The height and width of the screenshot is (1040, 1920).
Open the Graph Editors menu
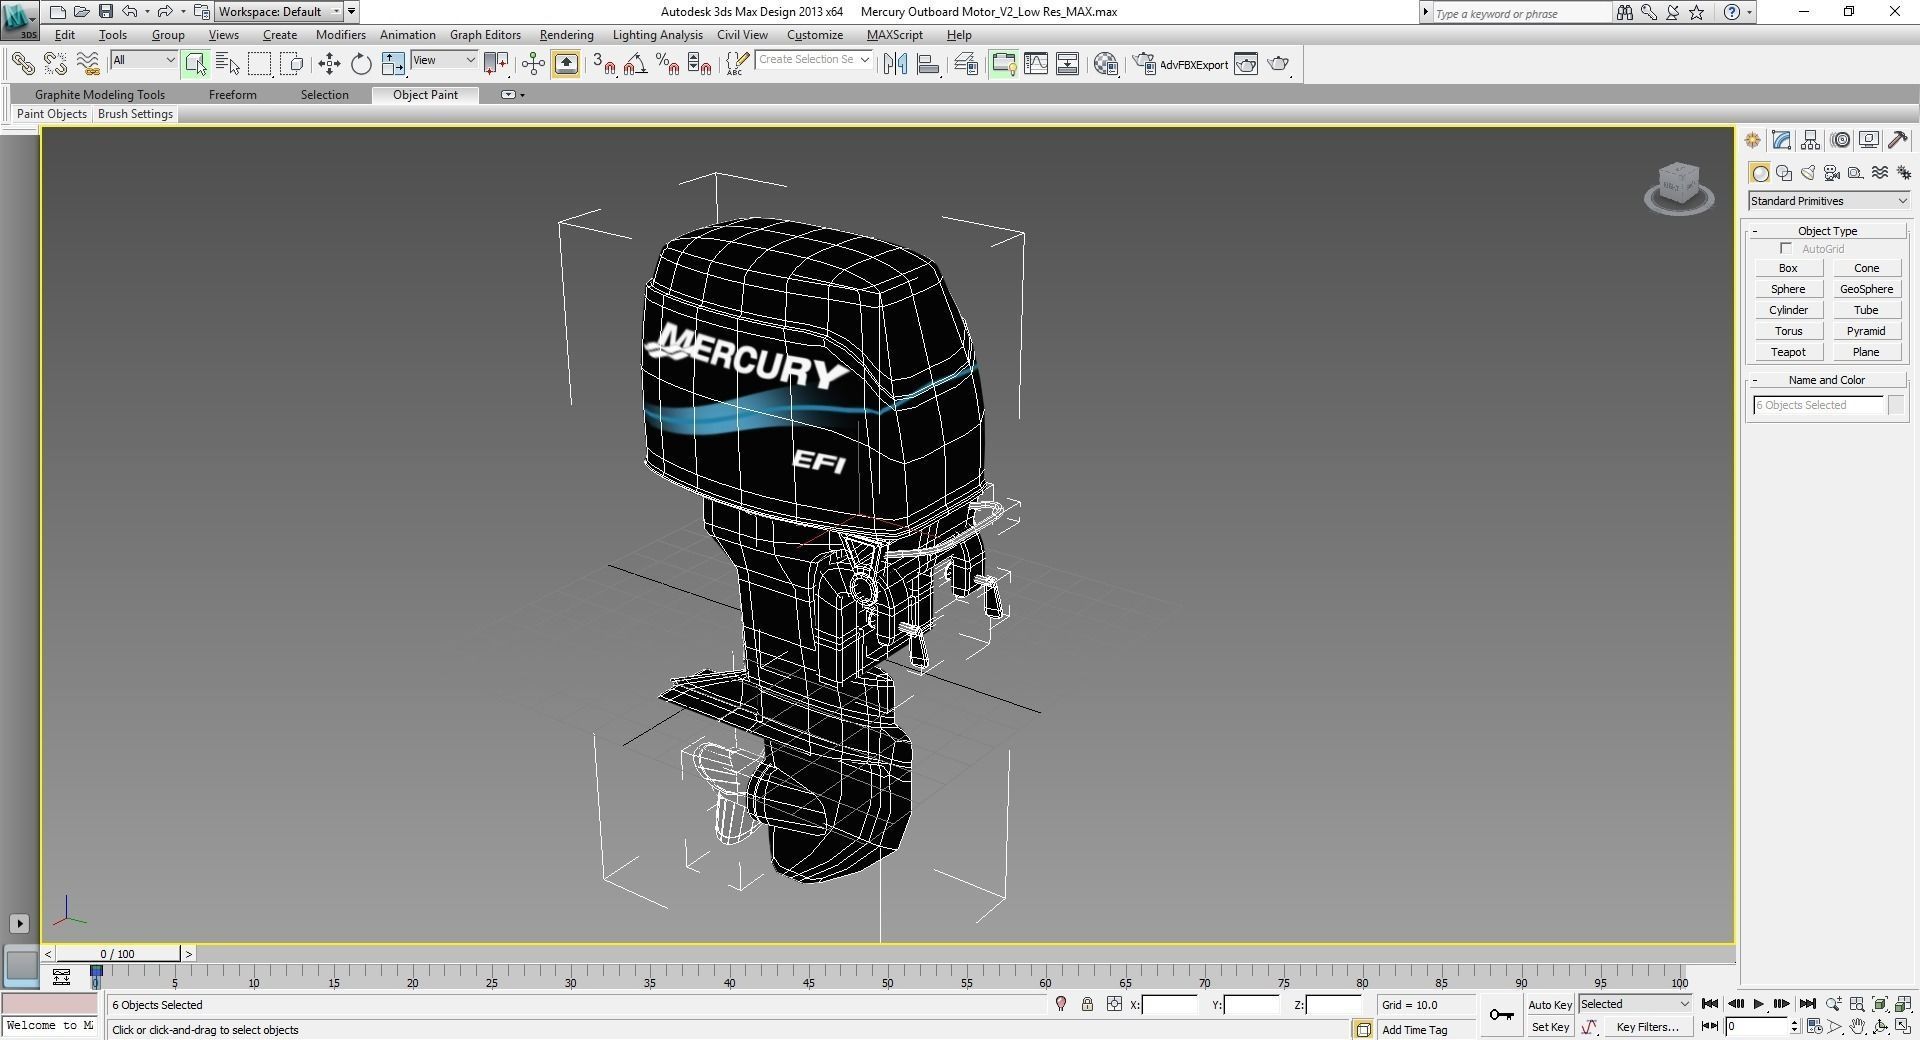coord(485,35)
